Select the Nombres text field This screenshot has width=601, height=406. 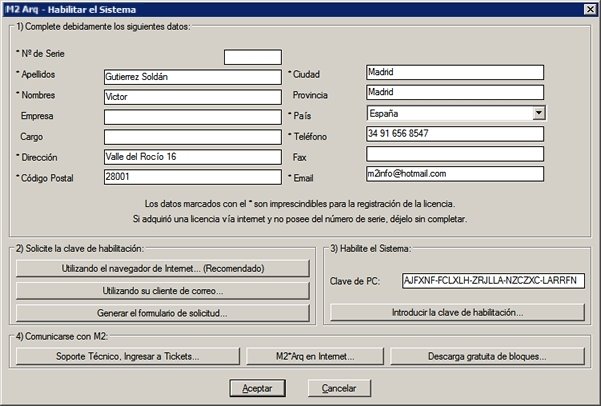coord(192,96)
